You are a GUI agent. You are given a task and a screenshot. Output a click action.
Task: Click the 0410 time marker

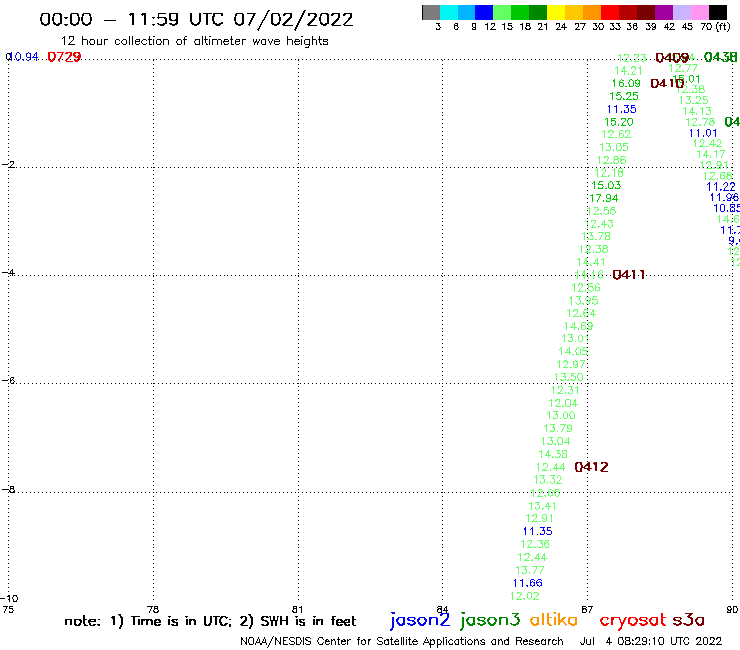(667, 84)
